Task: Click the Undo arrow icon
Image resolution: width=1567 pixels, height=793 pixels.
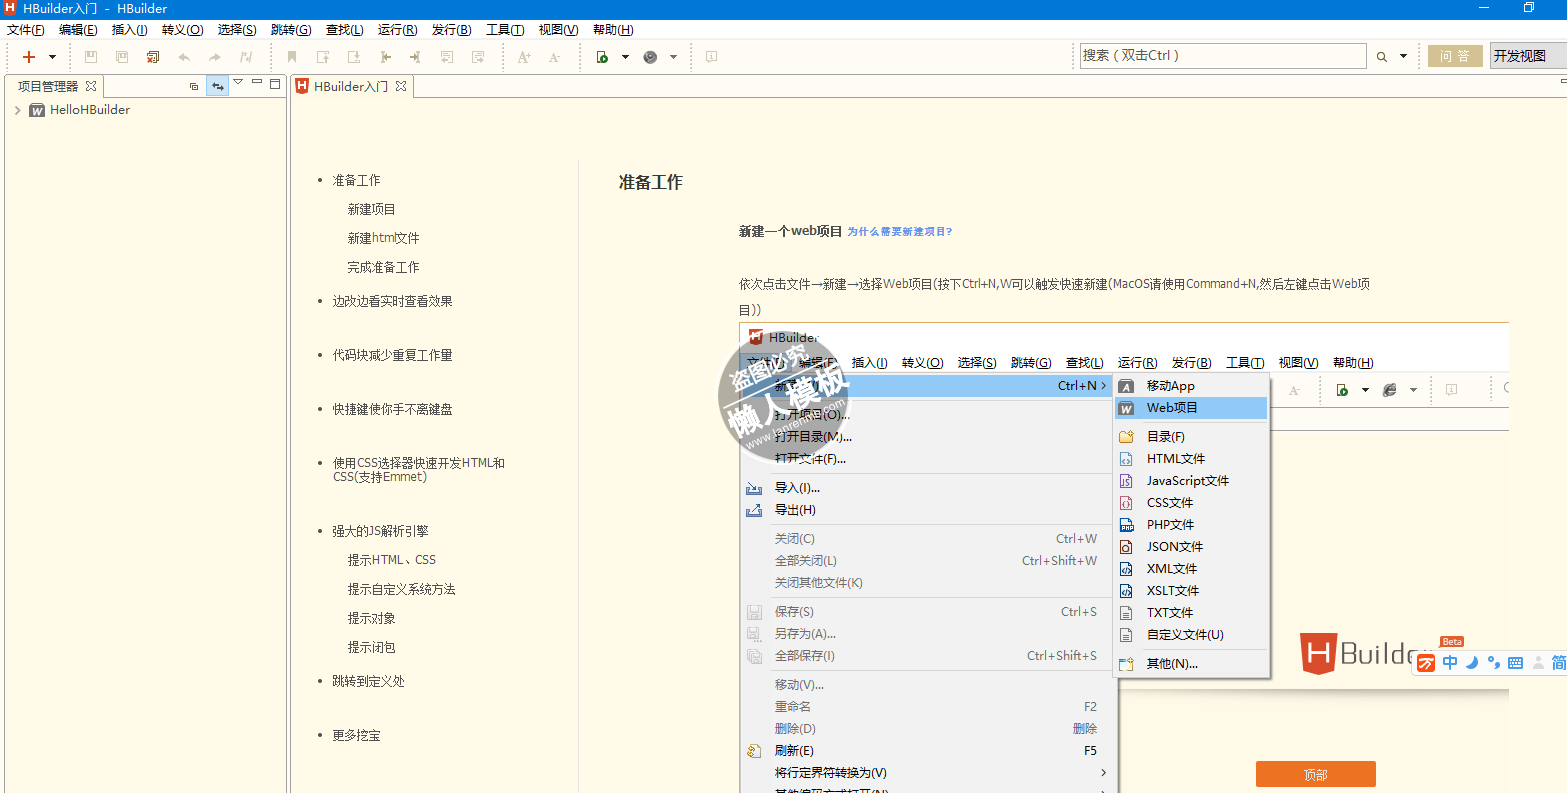Action: click(x=184, y=57)
